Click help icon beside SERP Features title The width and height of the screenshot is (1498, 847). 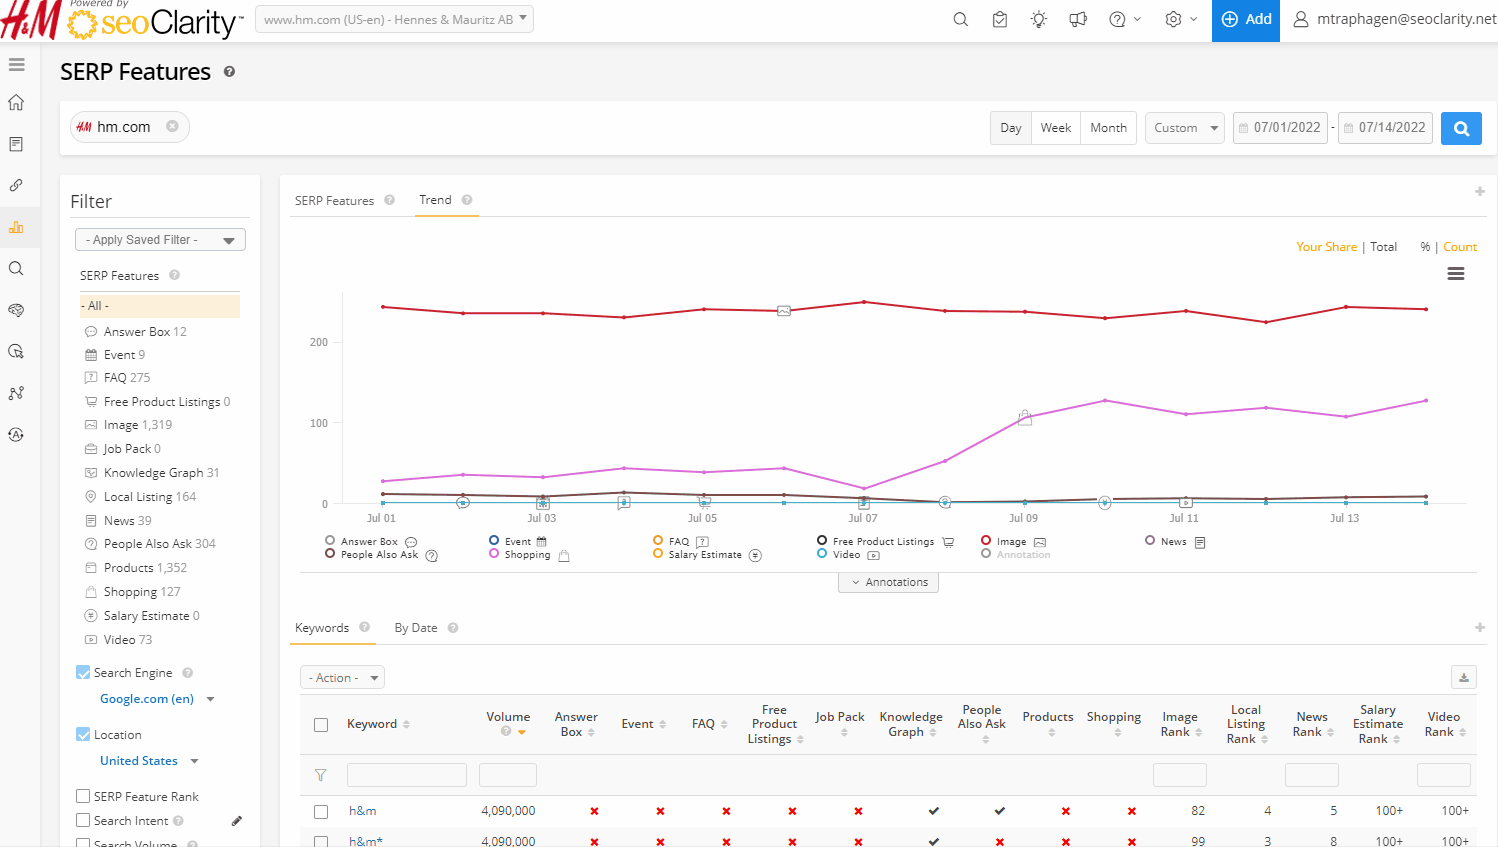click(229, 72)
